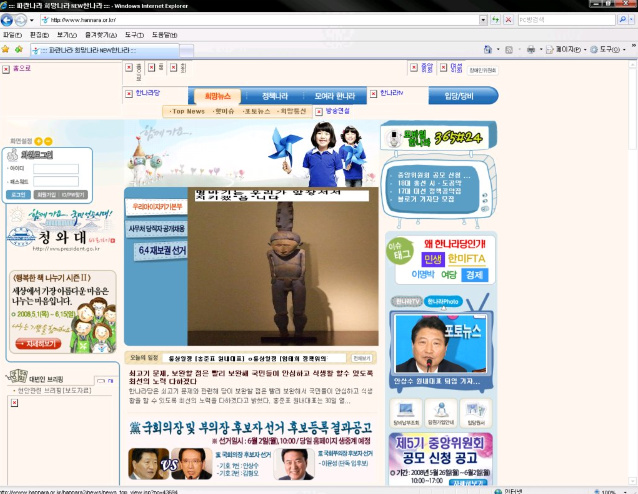The image size is (638, 494).
Task: Open the recent pages dropdown arrow
Action: (32, 20)
